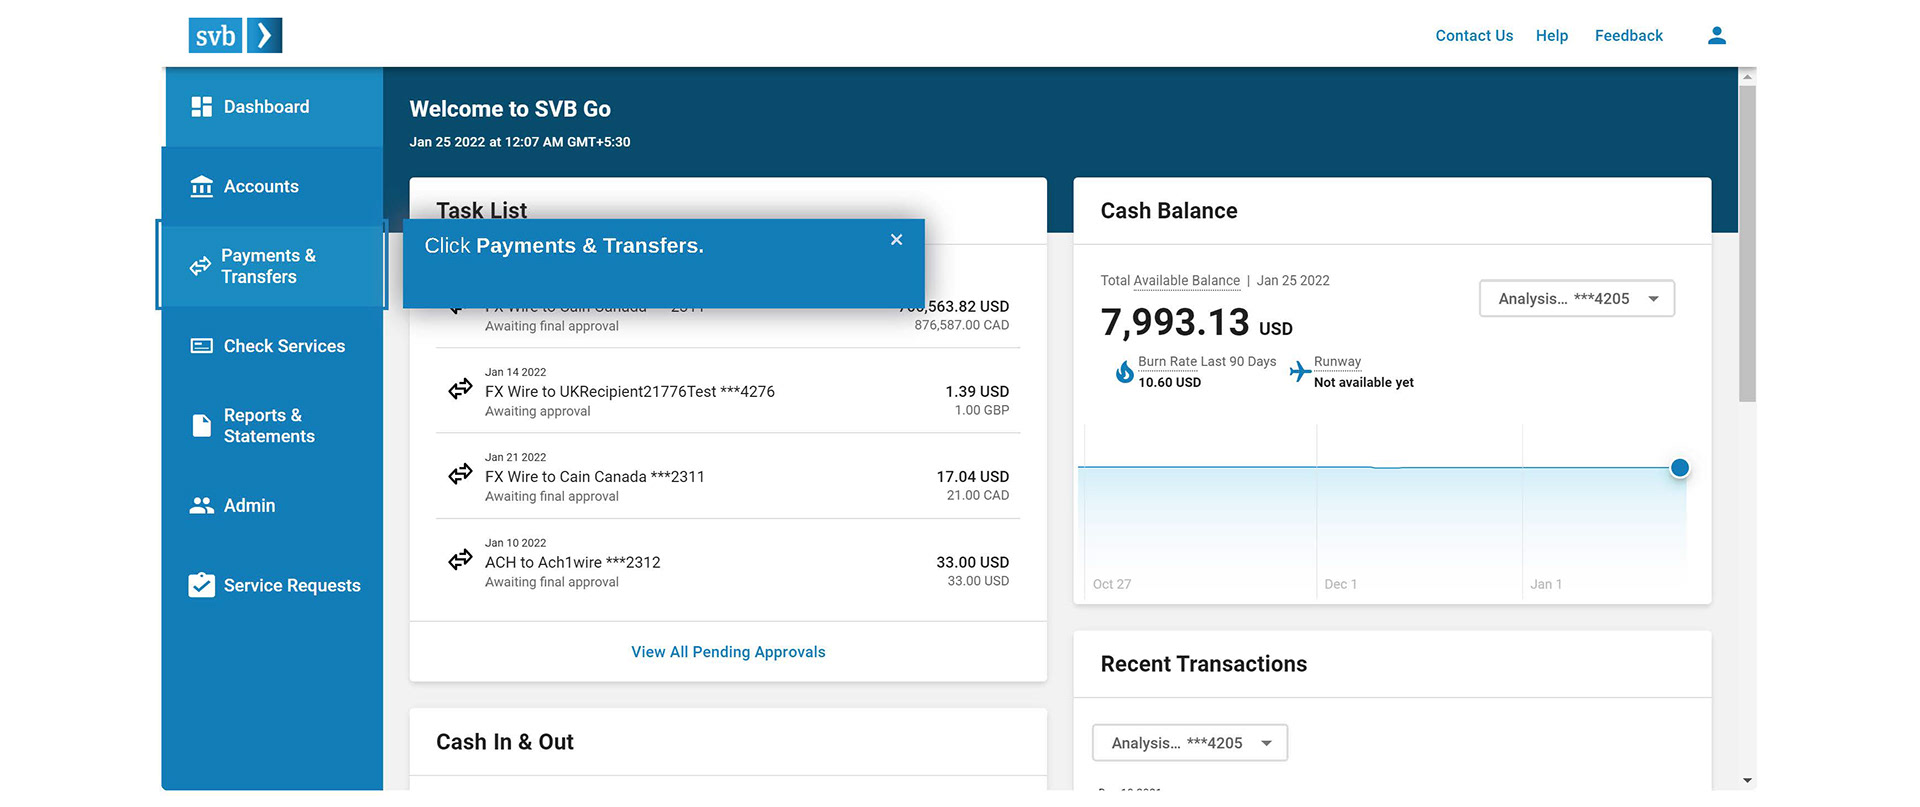Screen dimensions: 1920x807
Task: Click the page vertical scrollbar thumb
Action: click(x=1747, y=244)
